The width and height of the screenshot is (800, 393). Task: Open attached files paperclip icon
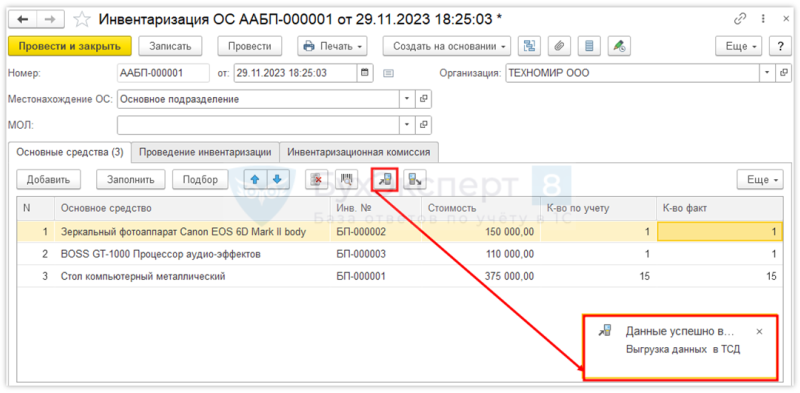point(559,46)
